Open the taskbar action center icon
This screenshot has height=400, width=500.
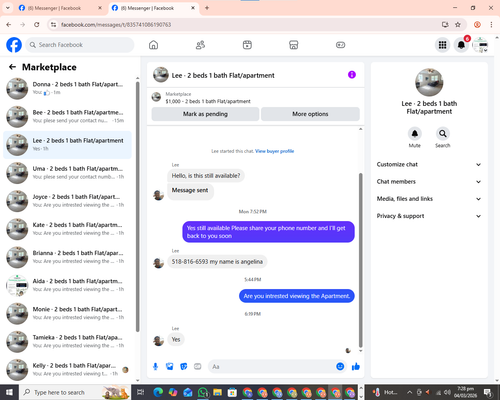pyautogui.click(x=487, y=392)
